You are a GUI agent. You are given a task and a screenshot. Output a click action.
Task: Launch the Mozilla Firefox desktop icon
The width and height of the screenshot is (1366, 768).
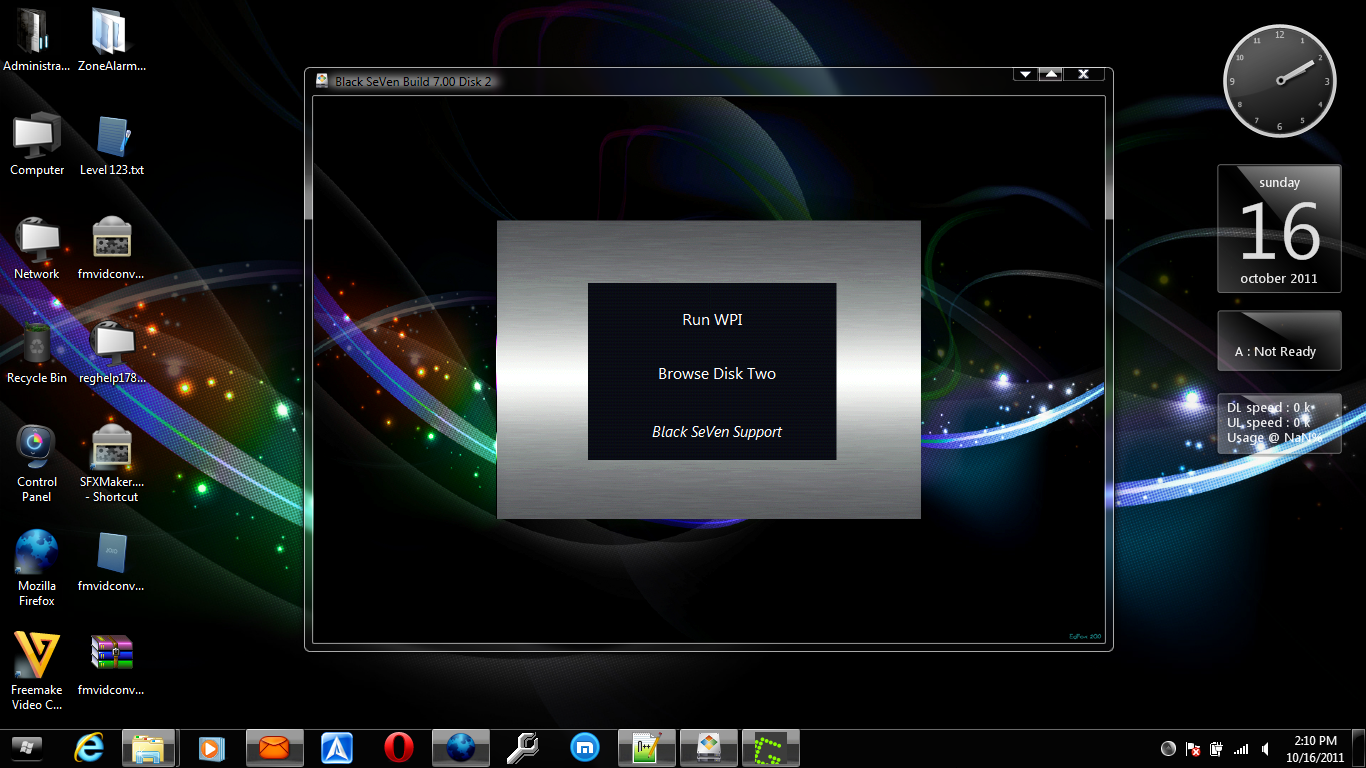coord(37,567)
